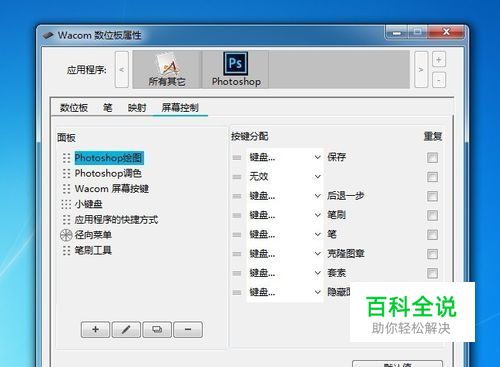The width and height of the screenshot is (500, 367).
Task: Close the Wacom 数位板属性 window
Action: click(446, 32)
